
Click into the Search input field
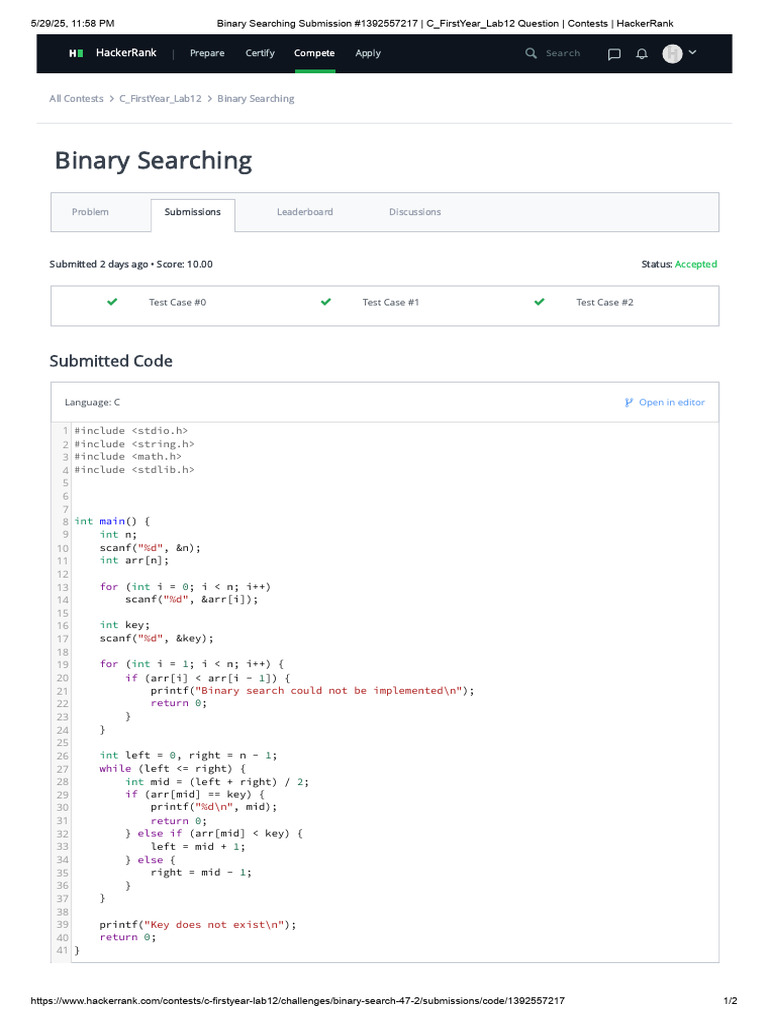(x=564, y=53)
